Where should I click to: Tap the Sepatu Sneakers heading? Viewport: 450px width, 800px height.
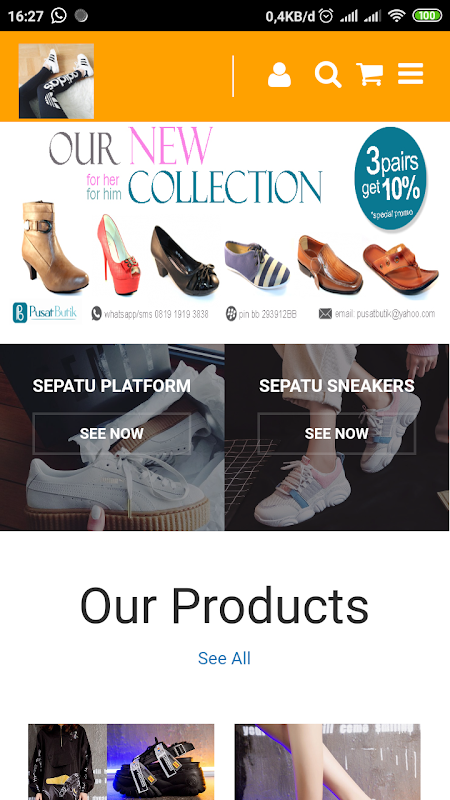337,386
